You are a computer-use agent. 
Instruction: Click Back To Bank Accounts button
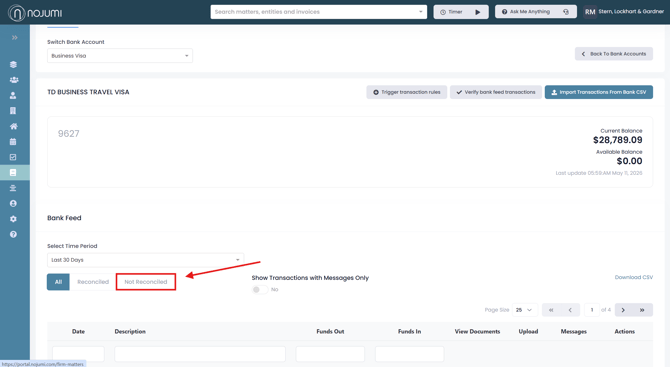tap(614, 54)
